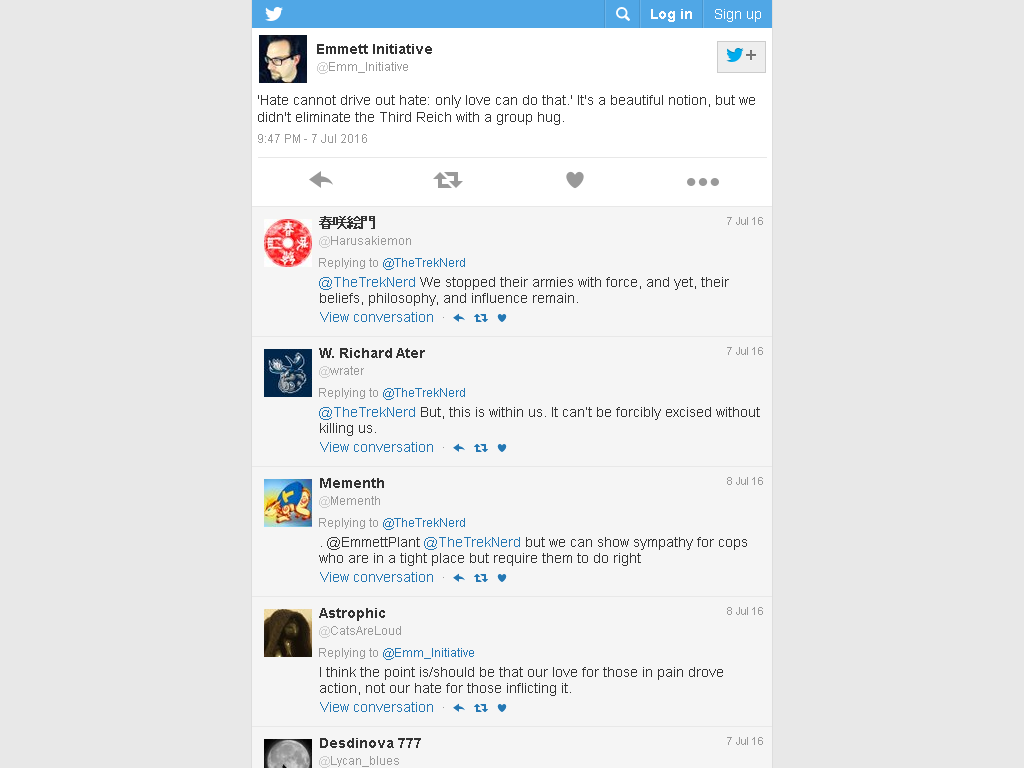Reply to Mementh's tweet

coord(459,578)
